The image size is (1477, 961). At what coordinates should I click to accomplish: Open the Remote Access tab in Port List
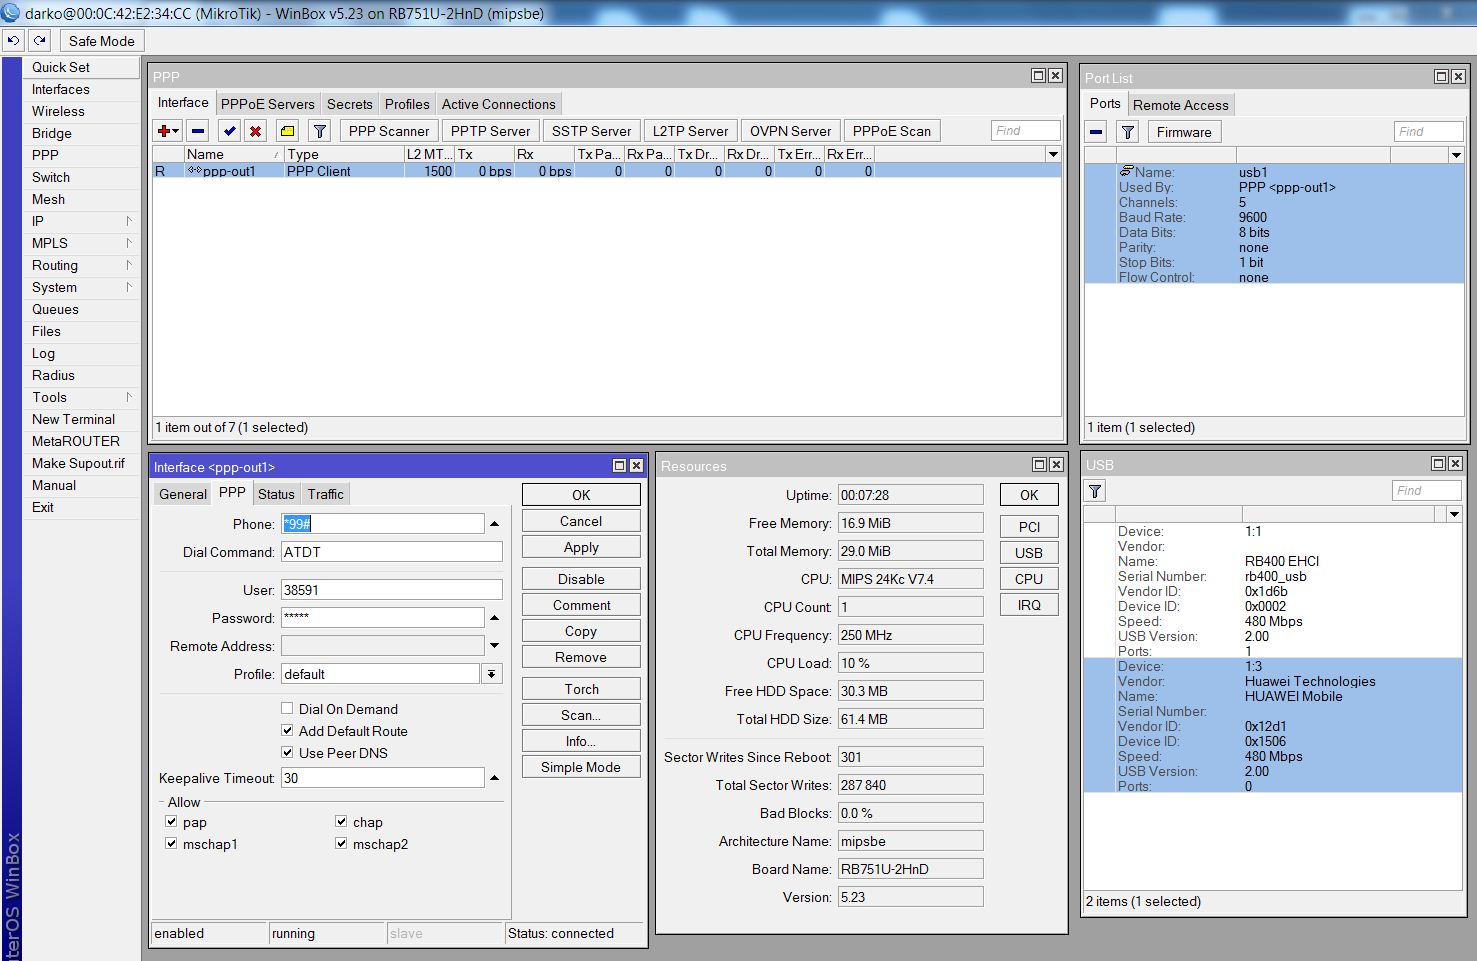[x=1181, y=104]
